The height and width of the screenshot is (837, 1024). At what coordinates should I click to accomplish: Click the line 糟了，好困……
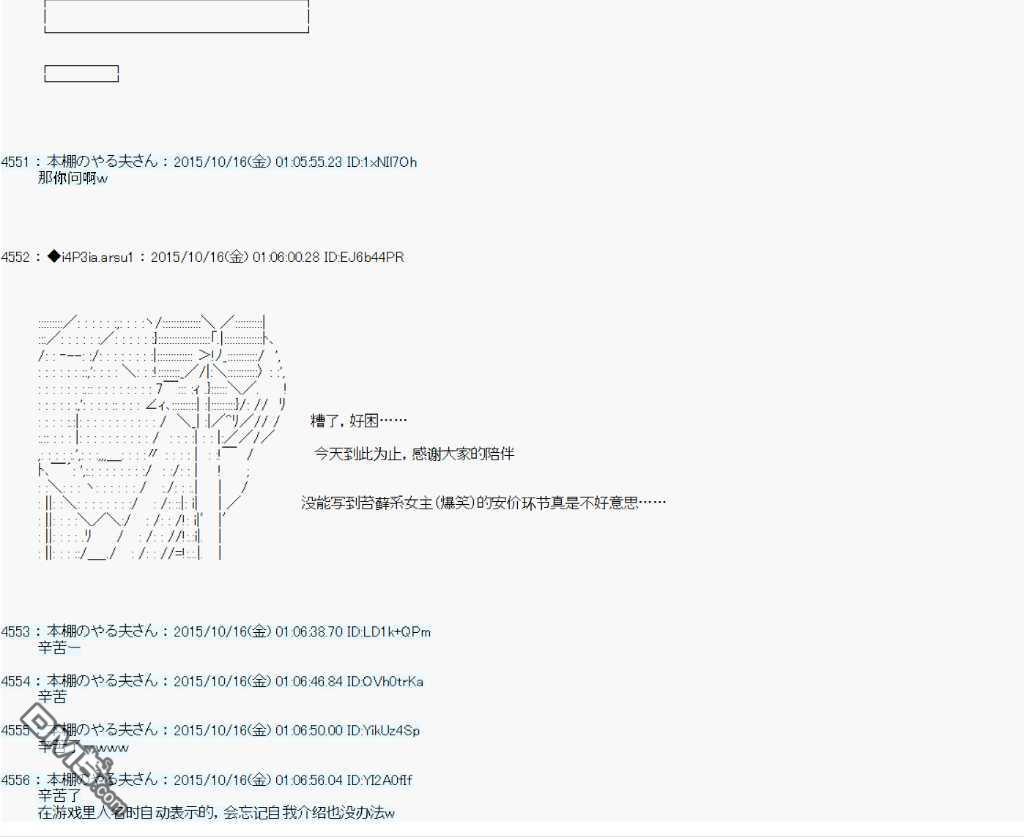(x=358, y=421)
